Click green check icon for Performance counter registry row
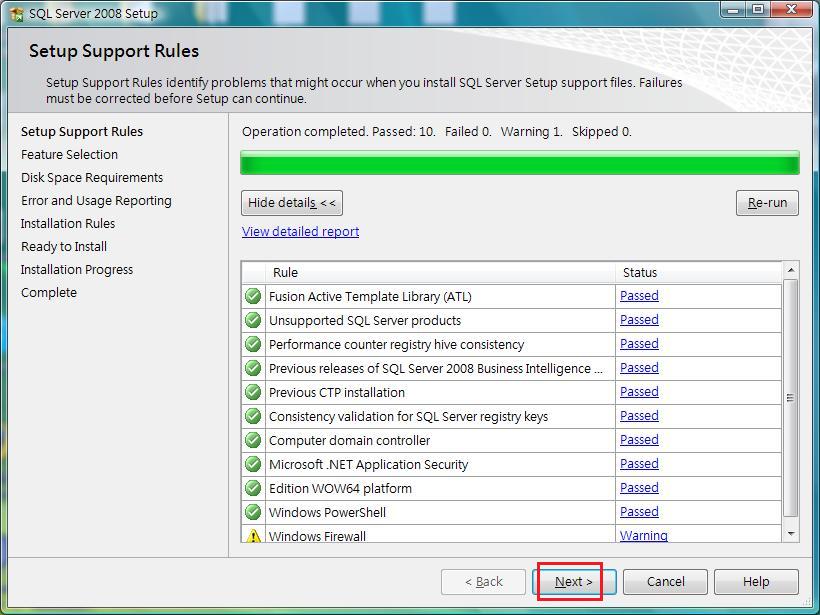The image size is (820, 615). [253, 344]
